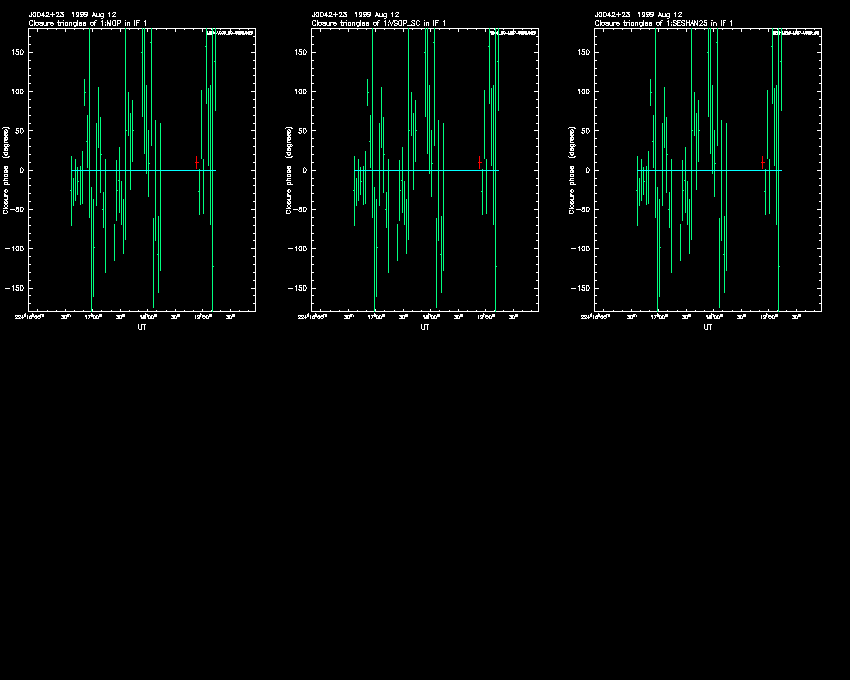Click the 50 tick label on the NOP plot

point(21,131)
